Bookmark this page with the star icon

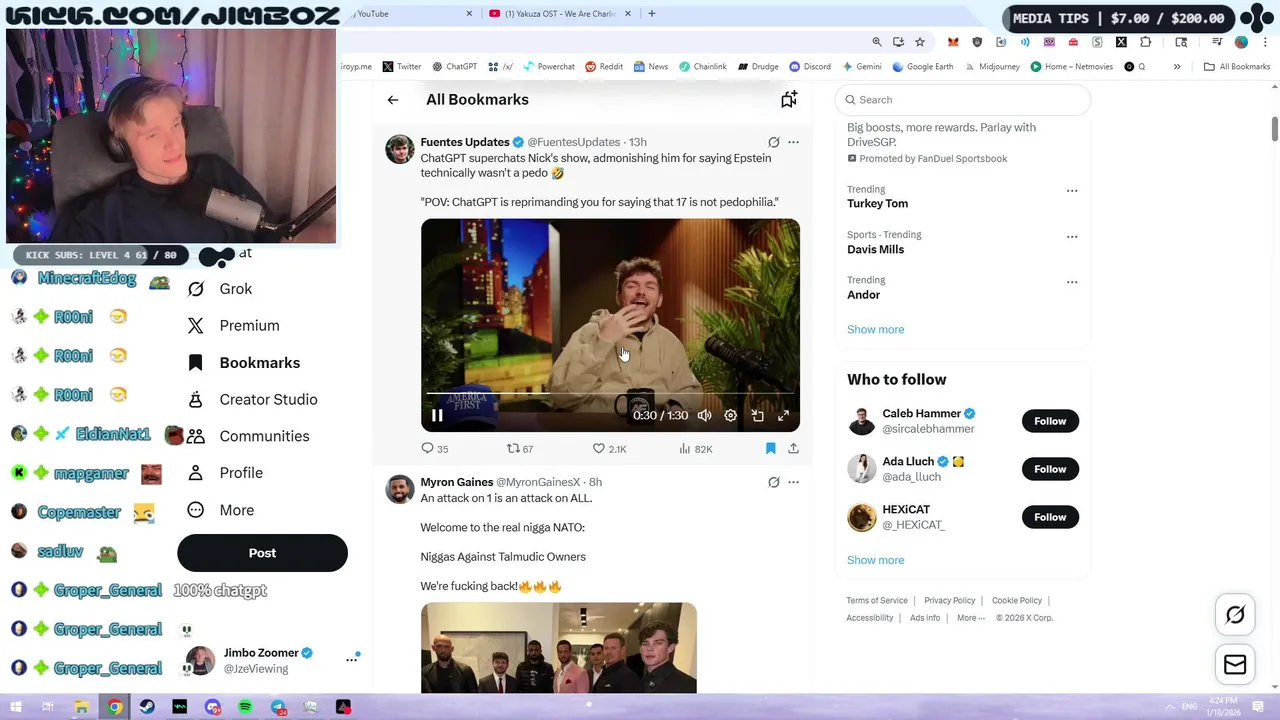tap(920, 42)
